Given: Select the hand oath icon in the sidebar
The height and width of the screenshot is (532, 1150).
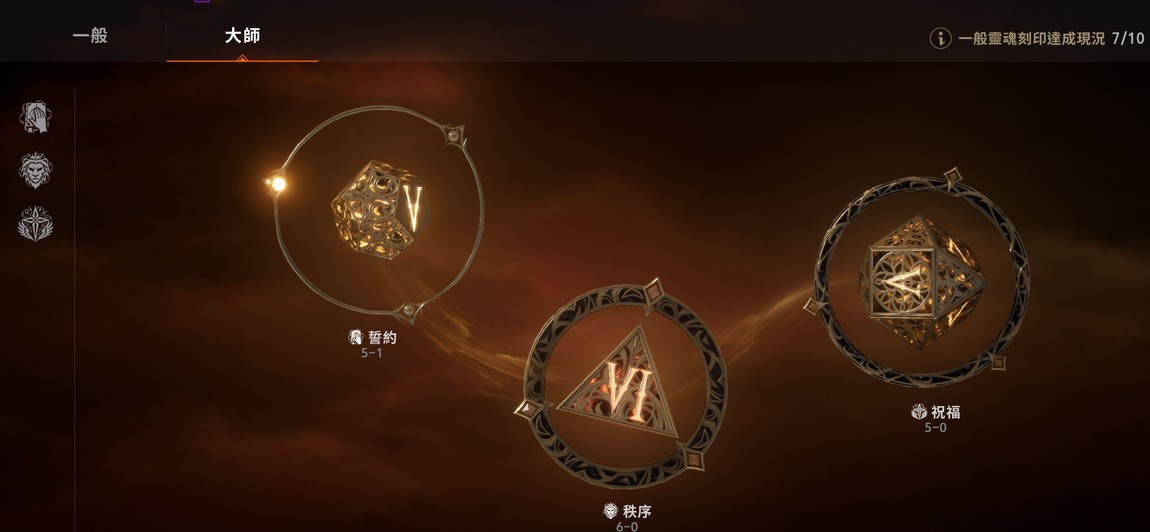Looking at the screenshot, I should pyautogui.click(x=35, y=117).
